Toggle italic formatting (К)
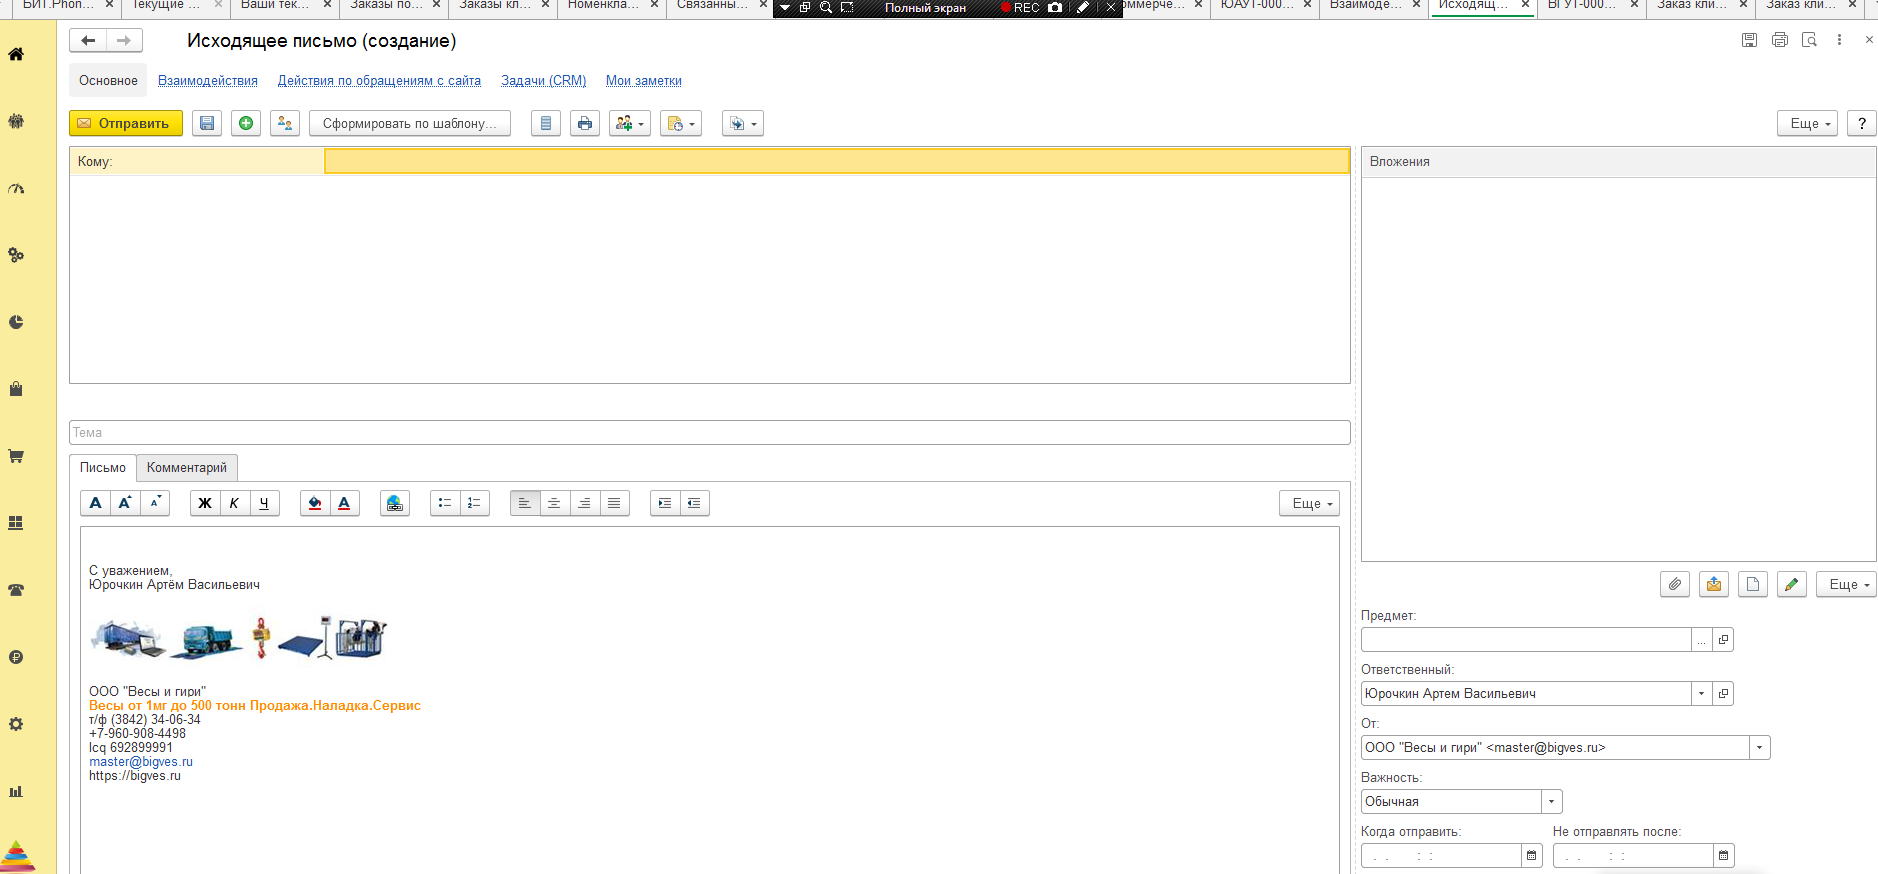 (234, 503)
